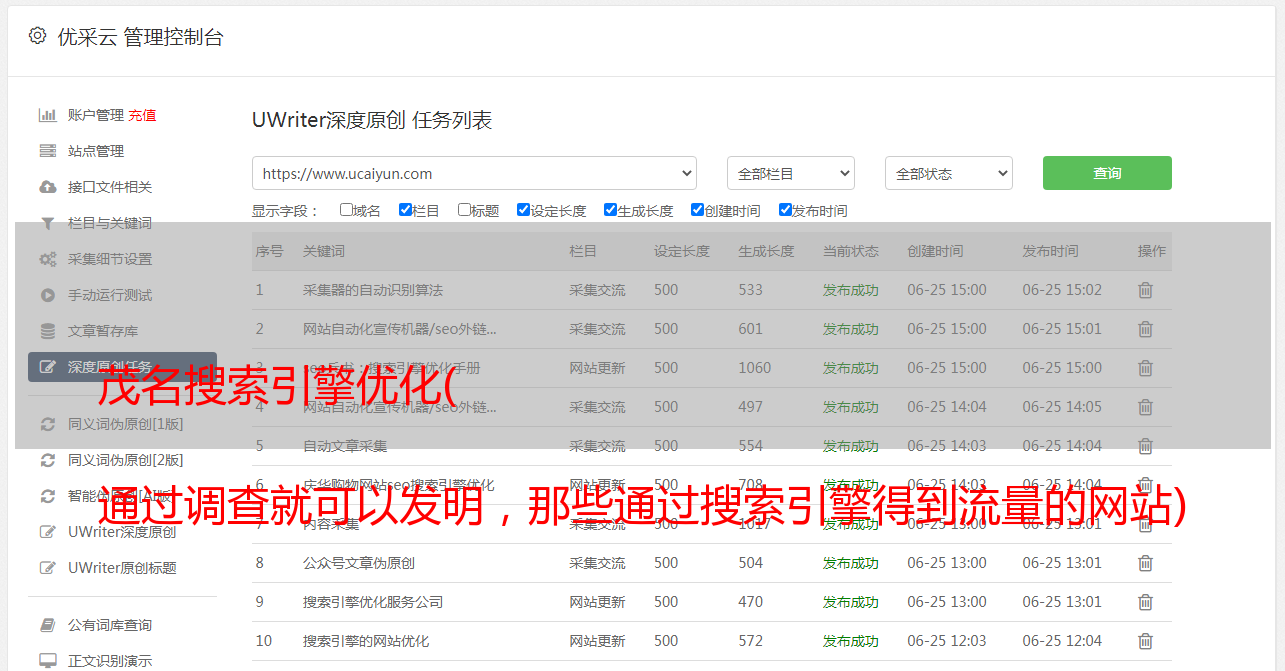
Task: Click trash icon for row 3 with length 1060
Action: click(1145, 368)
